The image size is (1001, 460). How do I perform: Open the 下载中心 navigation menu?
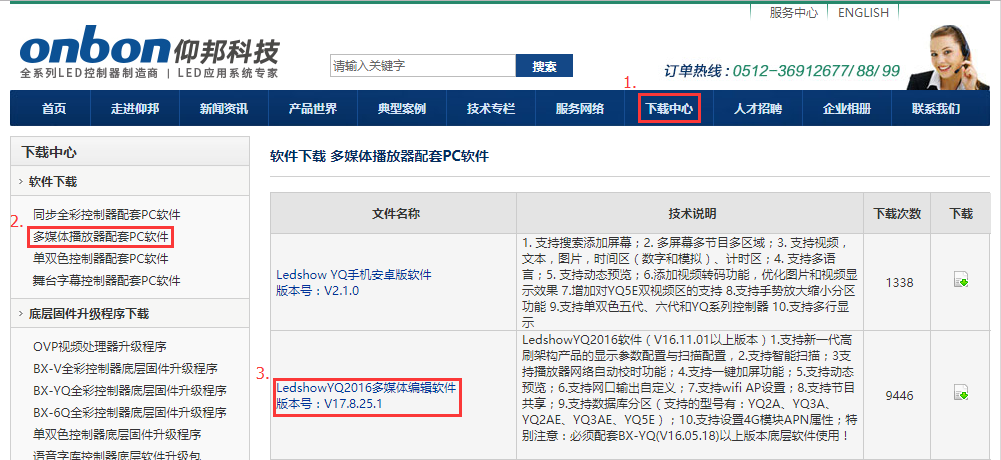coord(669,109)
